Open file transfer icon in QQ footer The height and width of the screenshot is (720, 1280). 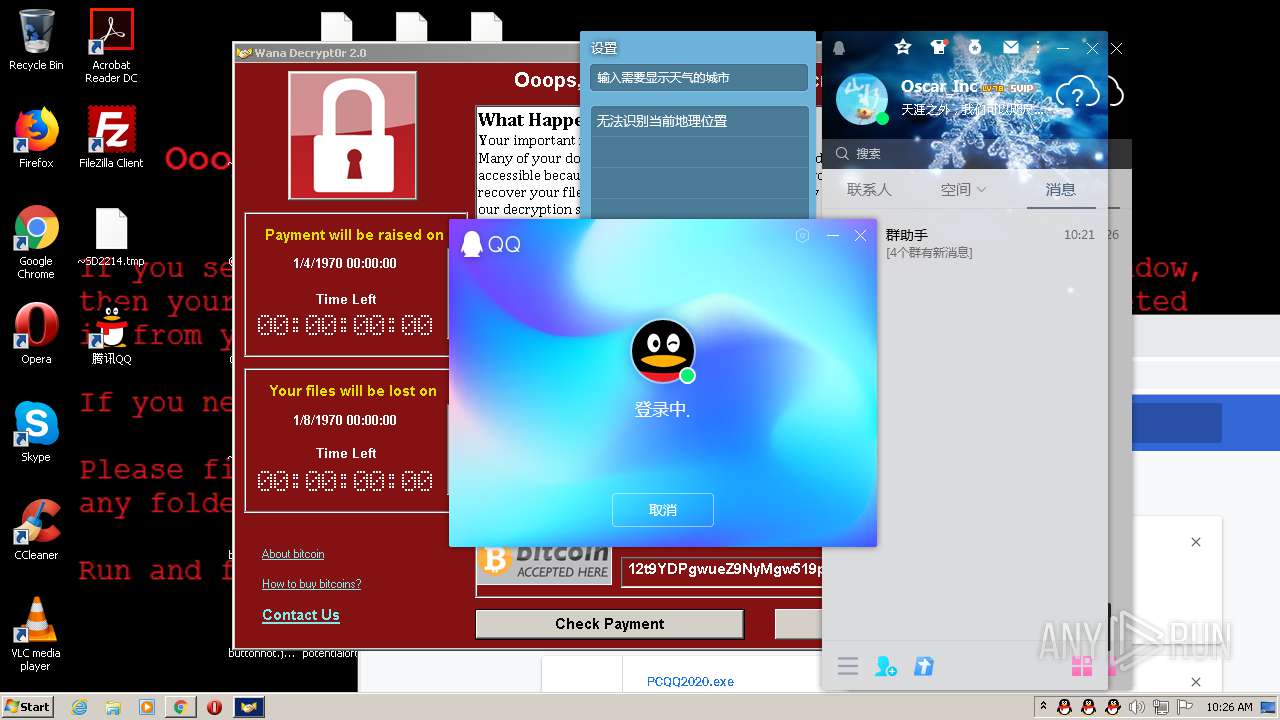(923, 666)
